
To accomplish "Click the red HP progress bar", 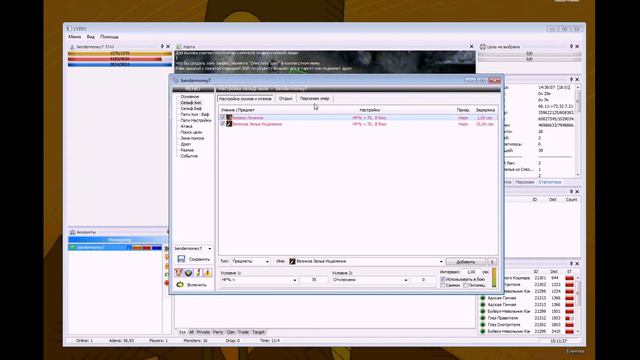I will (120, 59).
